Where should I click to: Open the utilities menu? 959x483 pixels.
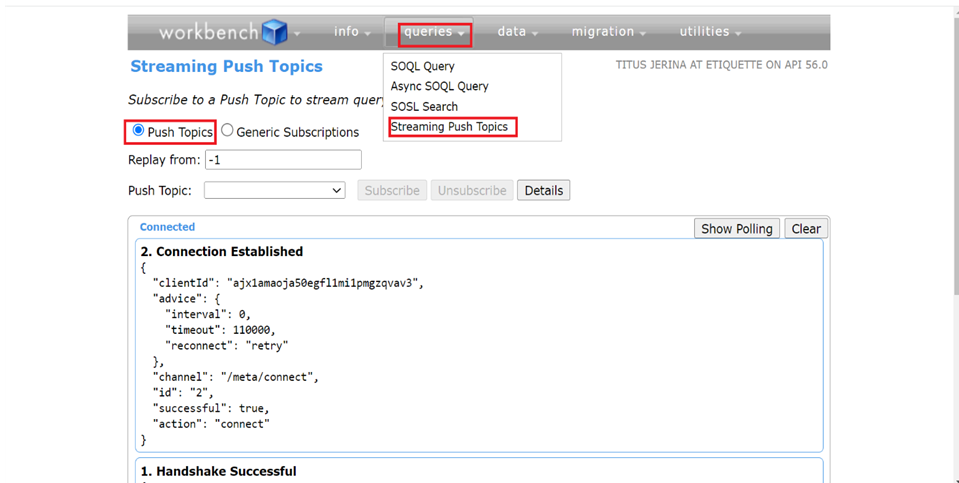pyautogui.click(x=710, y=32)
